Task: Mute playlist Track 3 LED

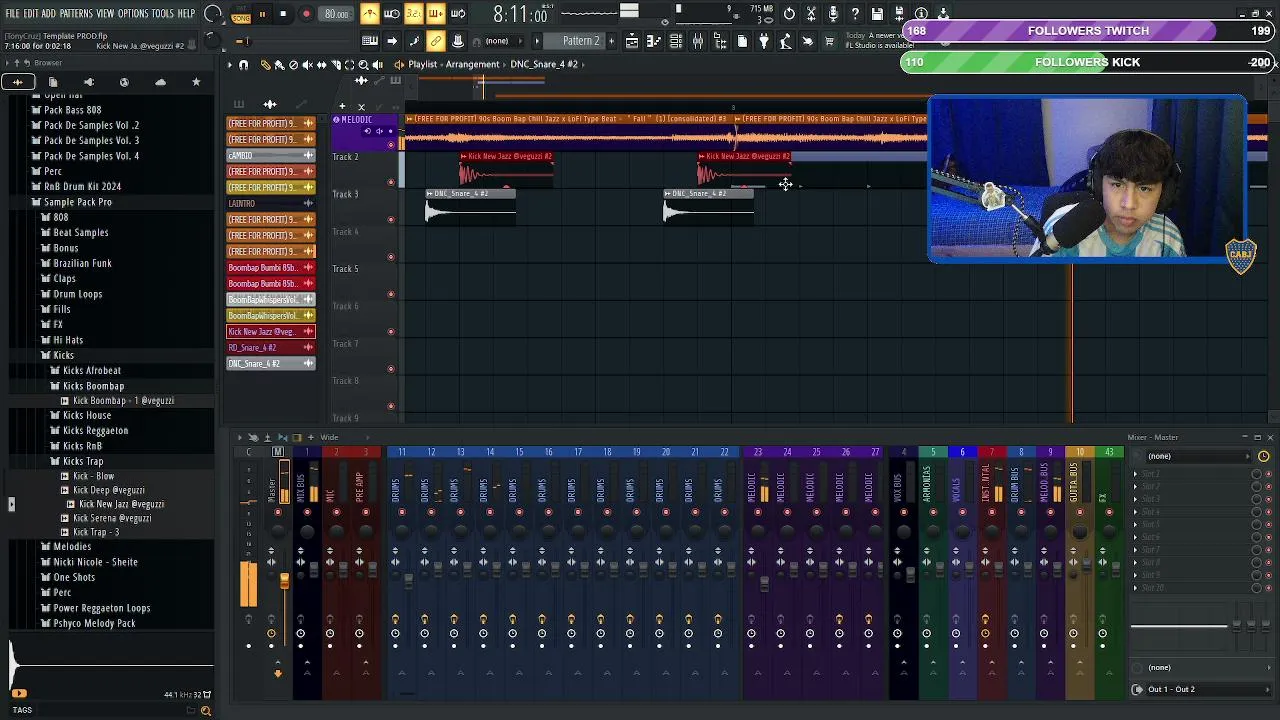Action: (391, 219)
